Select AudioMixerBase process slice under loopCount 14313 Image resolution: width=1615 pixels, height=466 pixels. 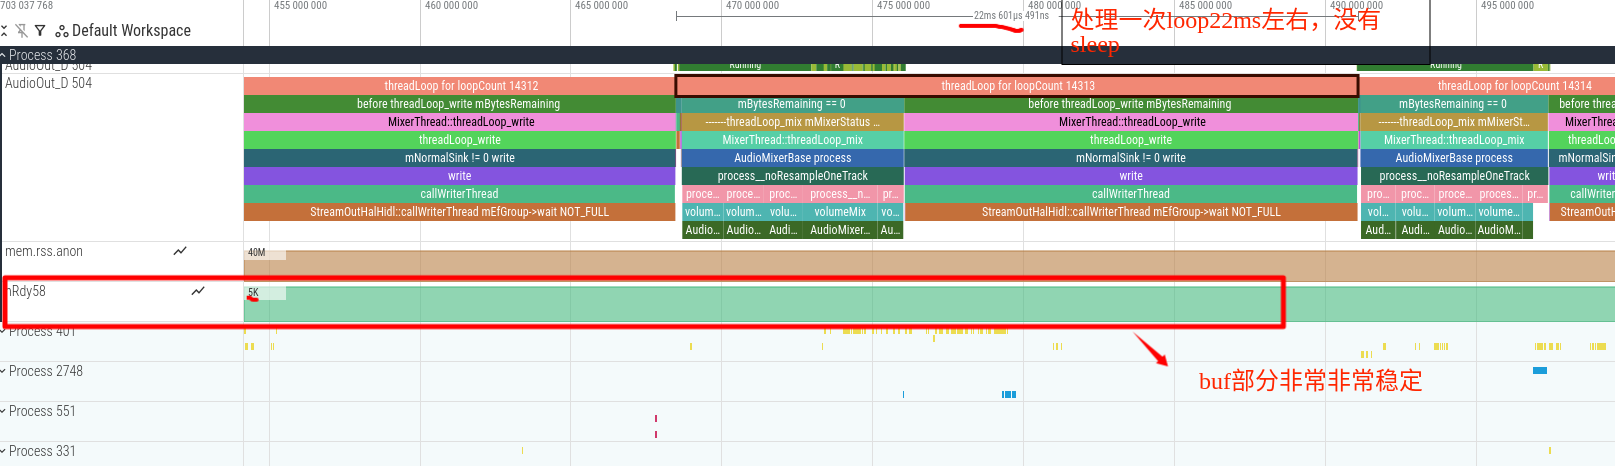[792, 158]
